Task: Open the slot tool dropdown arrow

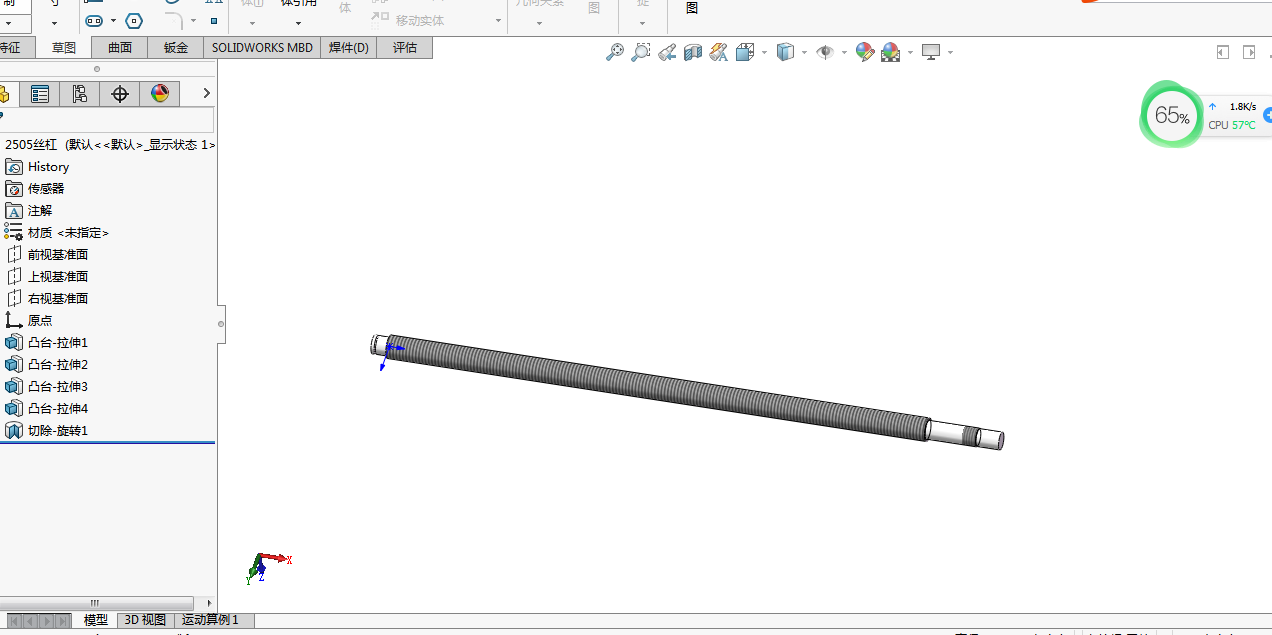Action: point(113,20)
